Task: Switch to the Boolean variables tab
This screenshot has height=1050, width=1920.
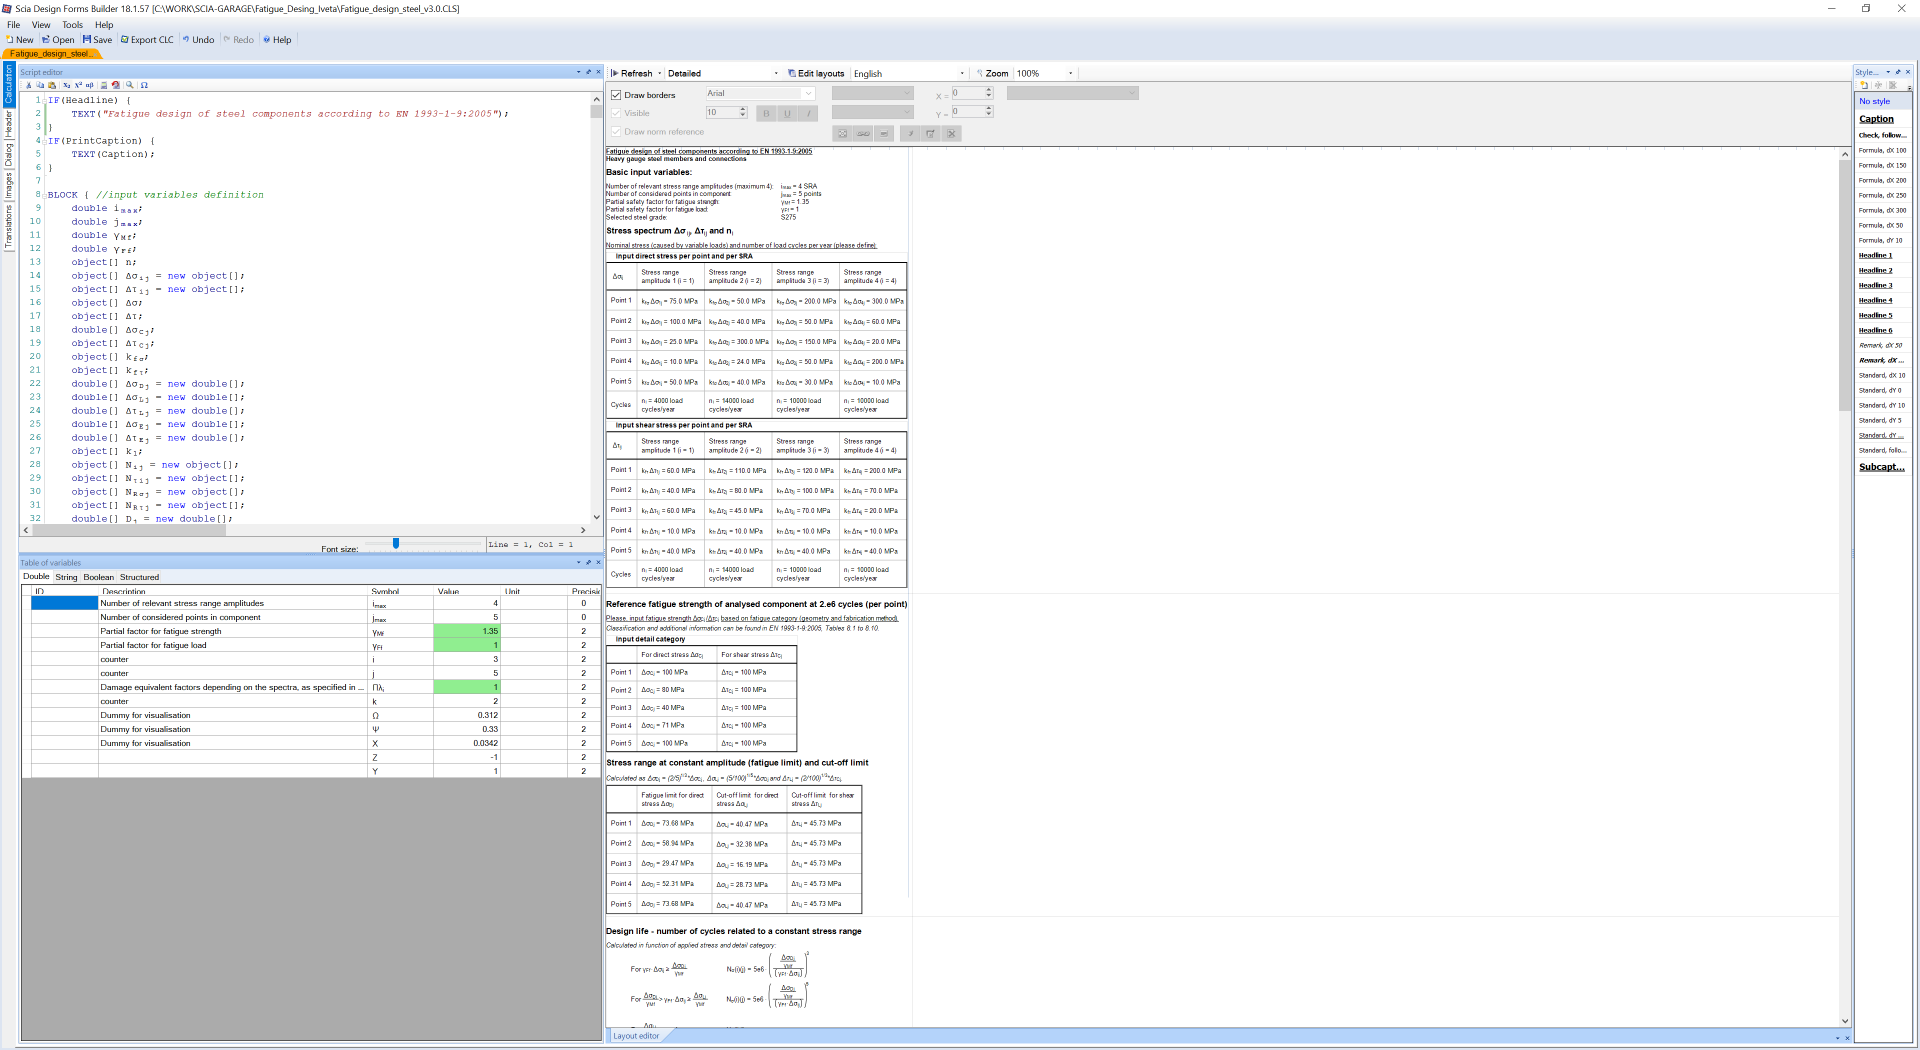Action: (98, 577)
